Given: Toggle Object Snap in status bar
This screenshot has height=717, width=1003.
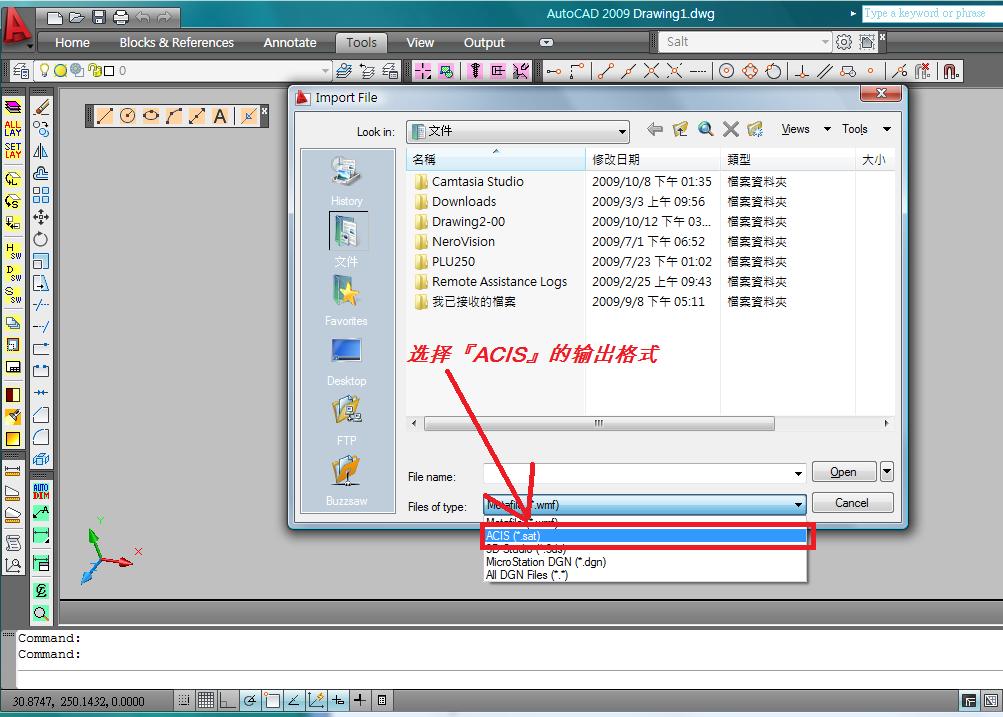Looking at the screenshot, I should pos(272,700).
